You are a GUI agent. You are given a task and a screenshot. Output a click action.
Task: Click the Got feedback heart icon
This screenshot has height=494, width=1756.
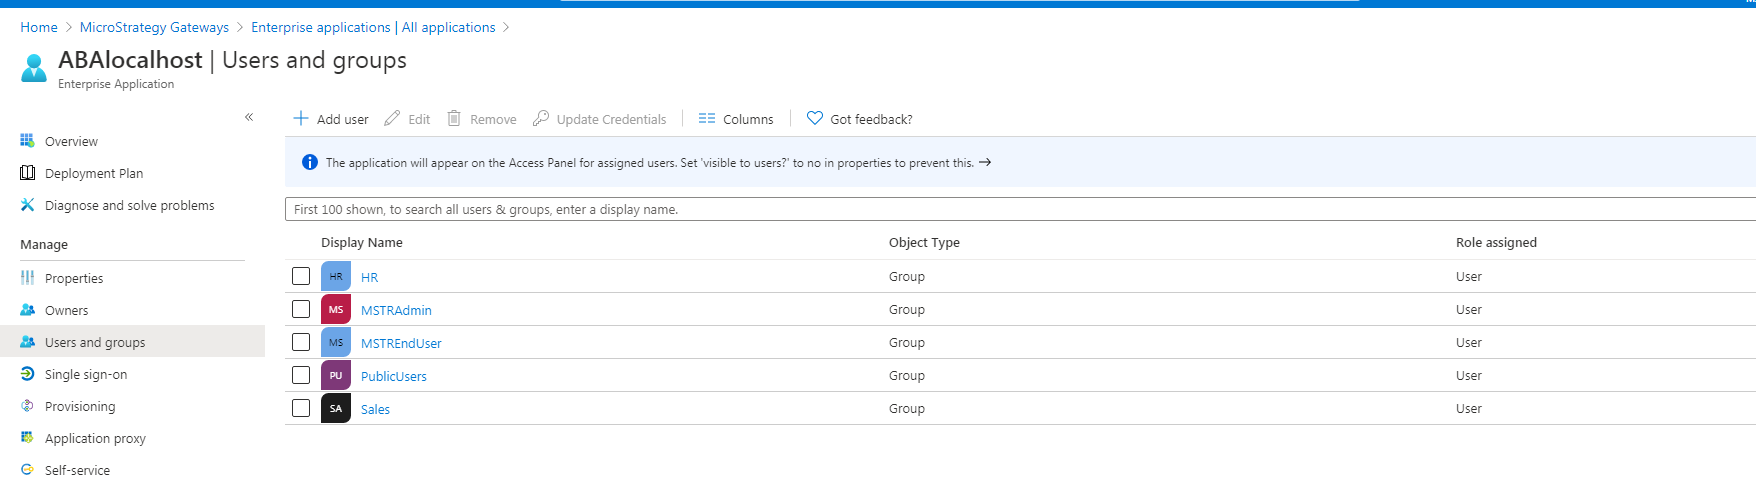pyautogui.click(x=815, y=119)
